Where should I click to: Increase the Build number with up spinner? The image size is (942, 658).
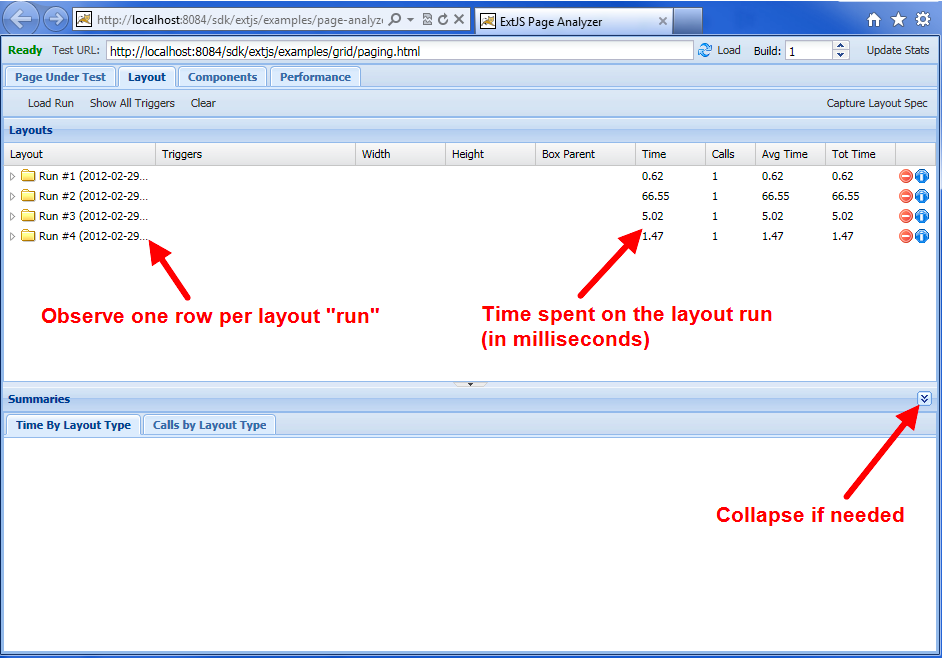841,46
